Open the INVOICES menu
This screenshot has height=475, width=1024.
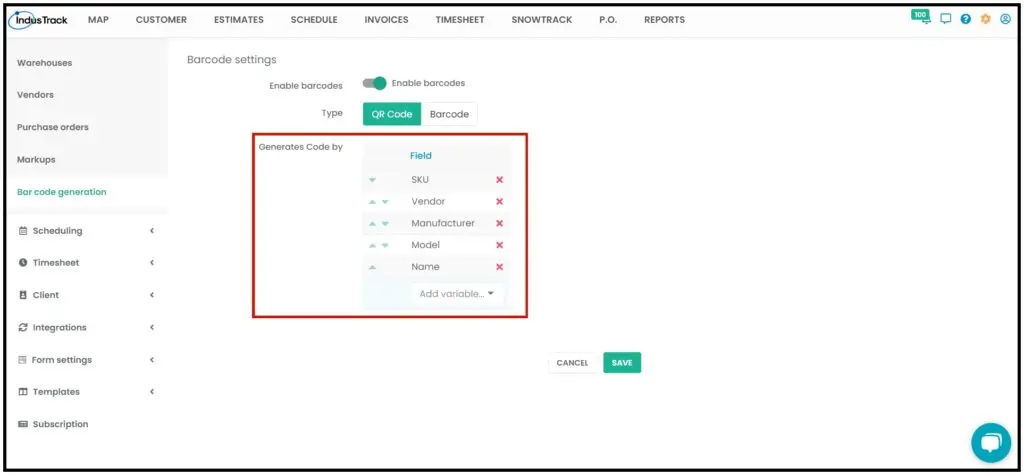[387, 20]
